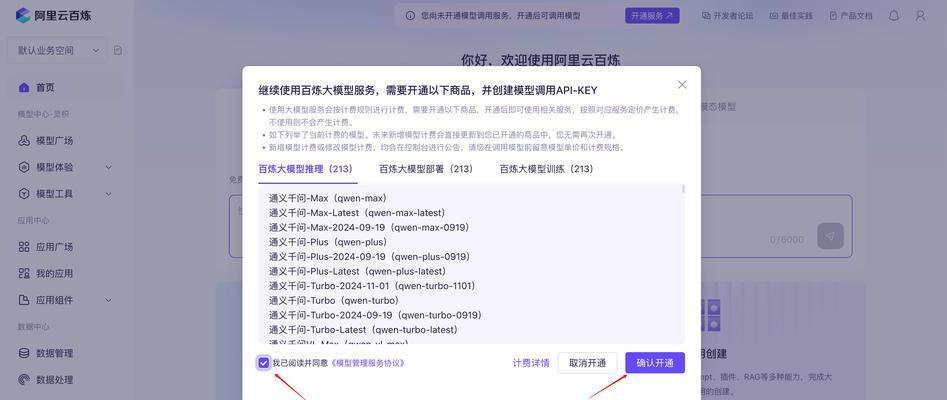This screenshot has height=400, width=947.
Task: Click the 开通服务 button in top bar
Action: coord(652,16)
